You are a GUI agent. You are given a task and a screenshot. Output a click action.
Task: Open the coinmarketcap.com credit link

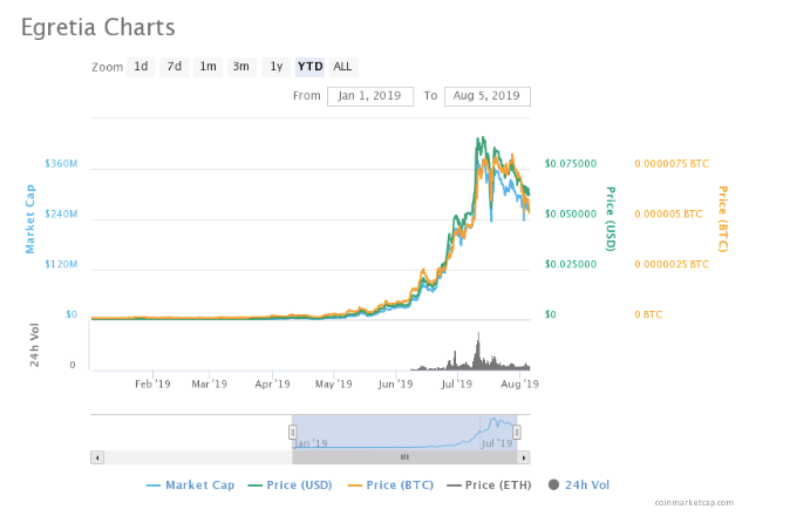[694, 503]
